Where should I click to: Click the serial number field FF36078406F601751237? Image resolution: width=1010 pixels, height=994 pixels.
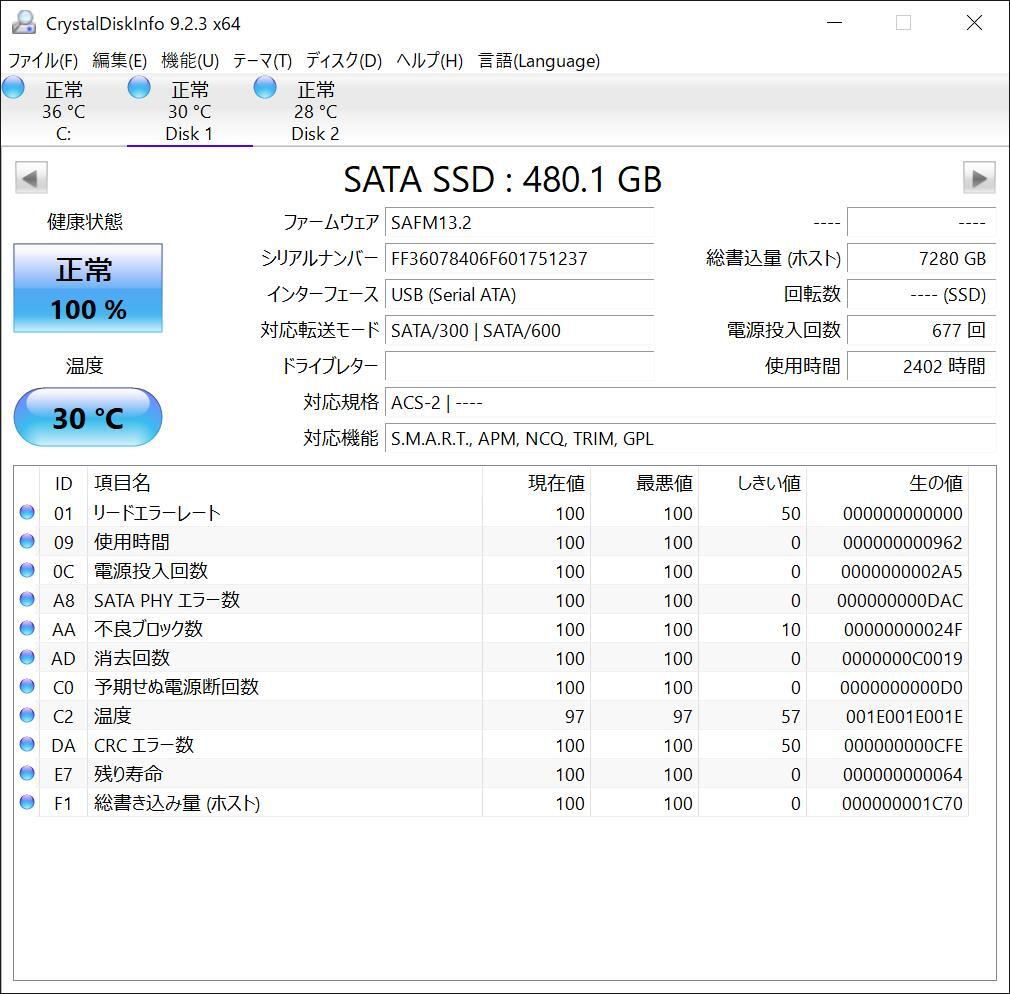[x=520, y=259]
